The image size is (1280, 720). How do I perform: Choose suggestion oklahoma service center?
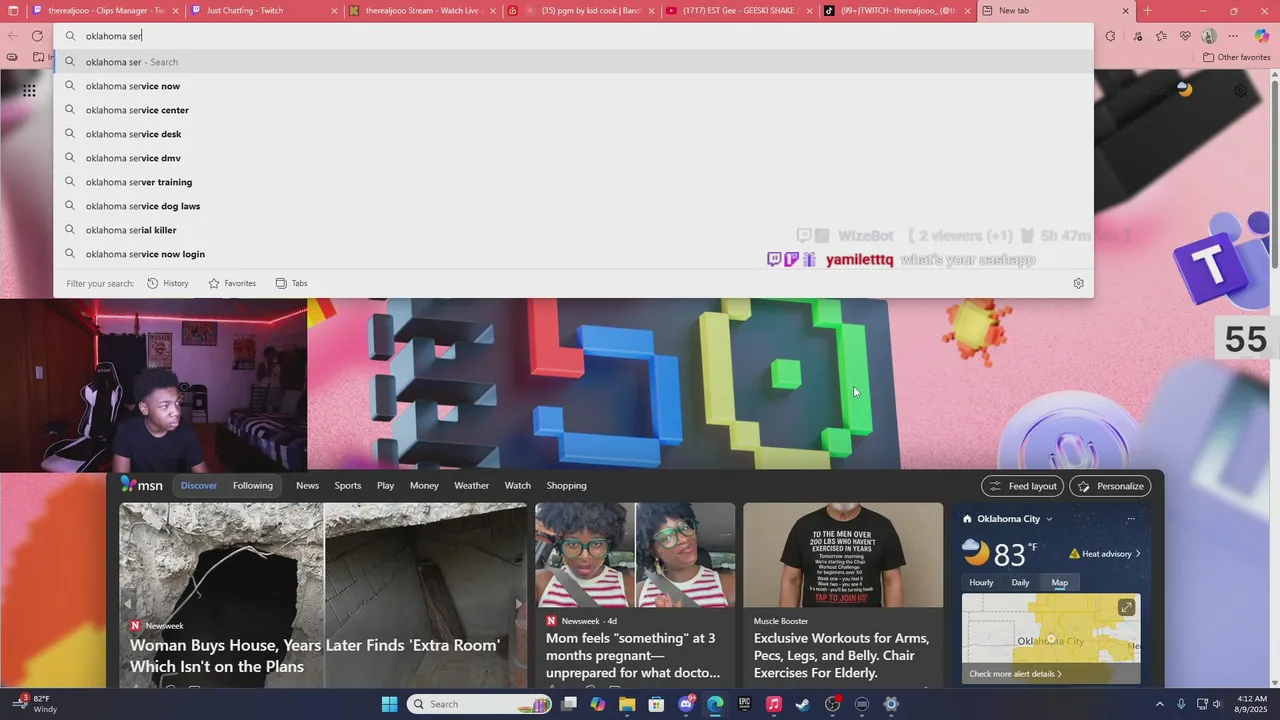click(x=573, y=110)
